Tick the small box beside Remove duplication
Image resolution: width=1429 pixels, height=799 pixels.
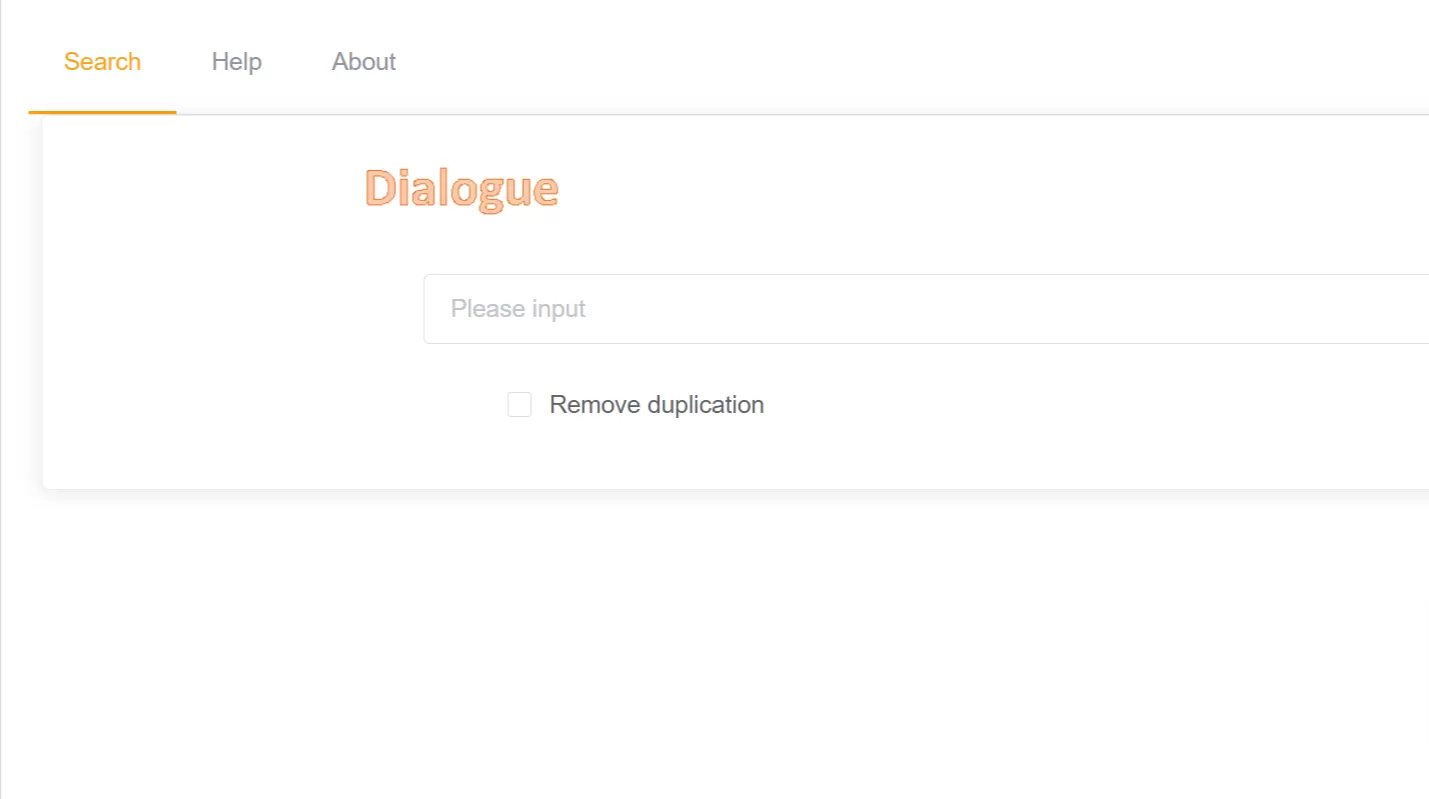pyautogui.click(x=519, y=405)
